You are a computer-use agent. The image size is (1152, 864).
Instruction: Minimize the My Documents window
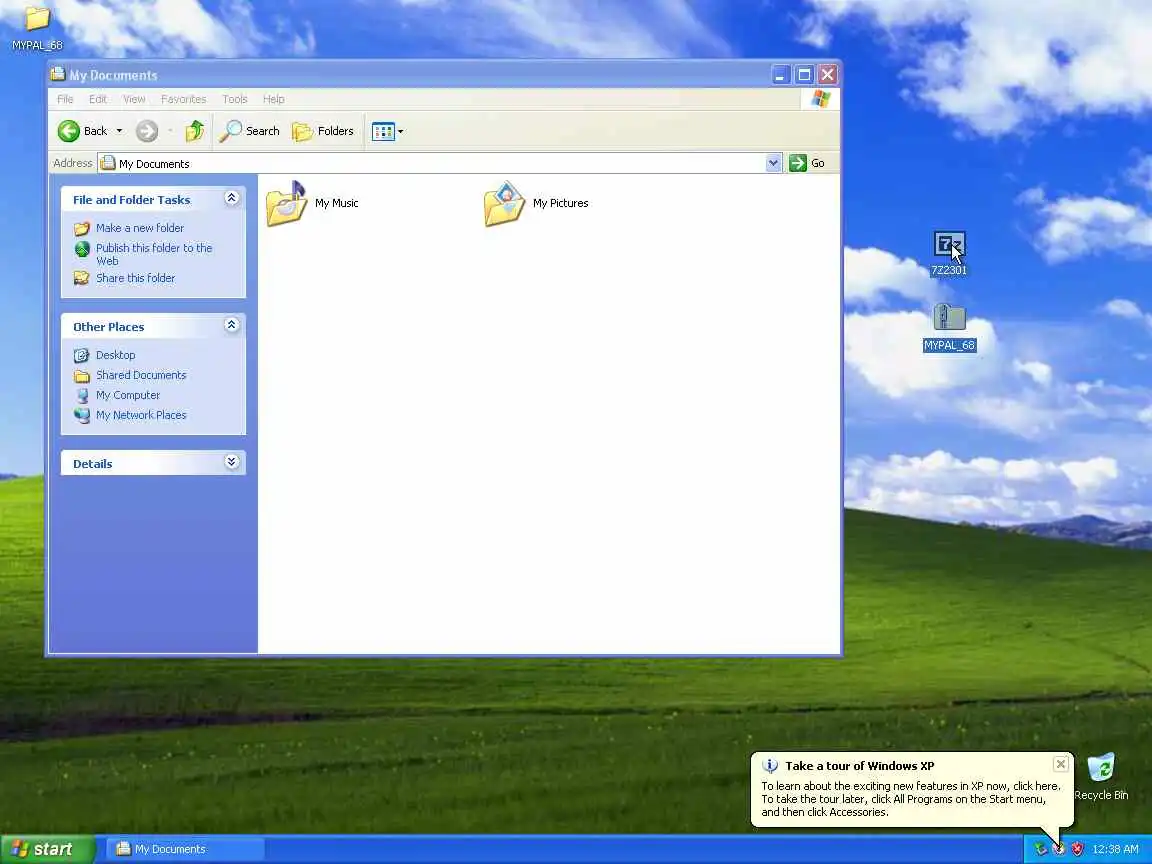coord(781,74)
